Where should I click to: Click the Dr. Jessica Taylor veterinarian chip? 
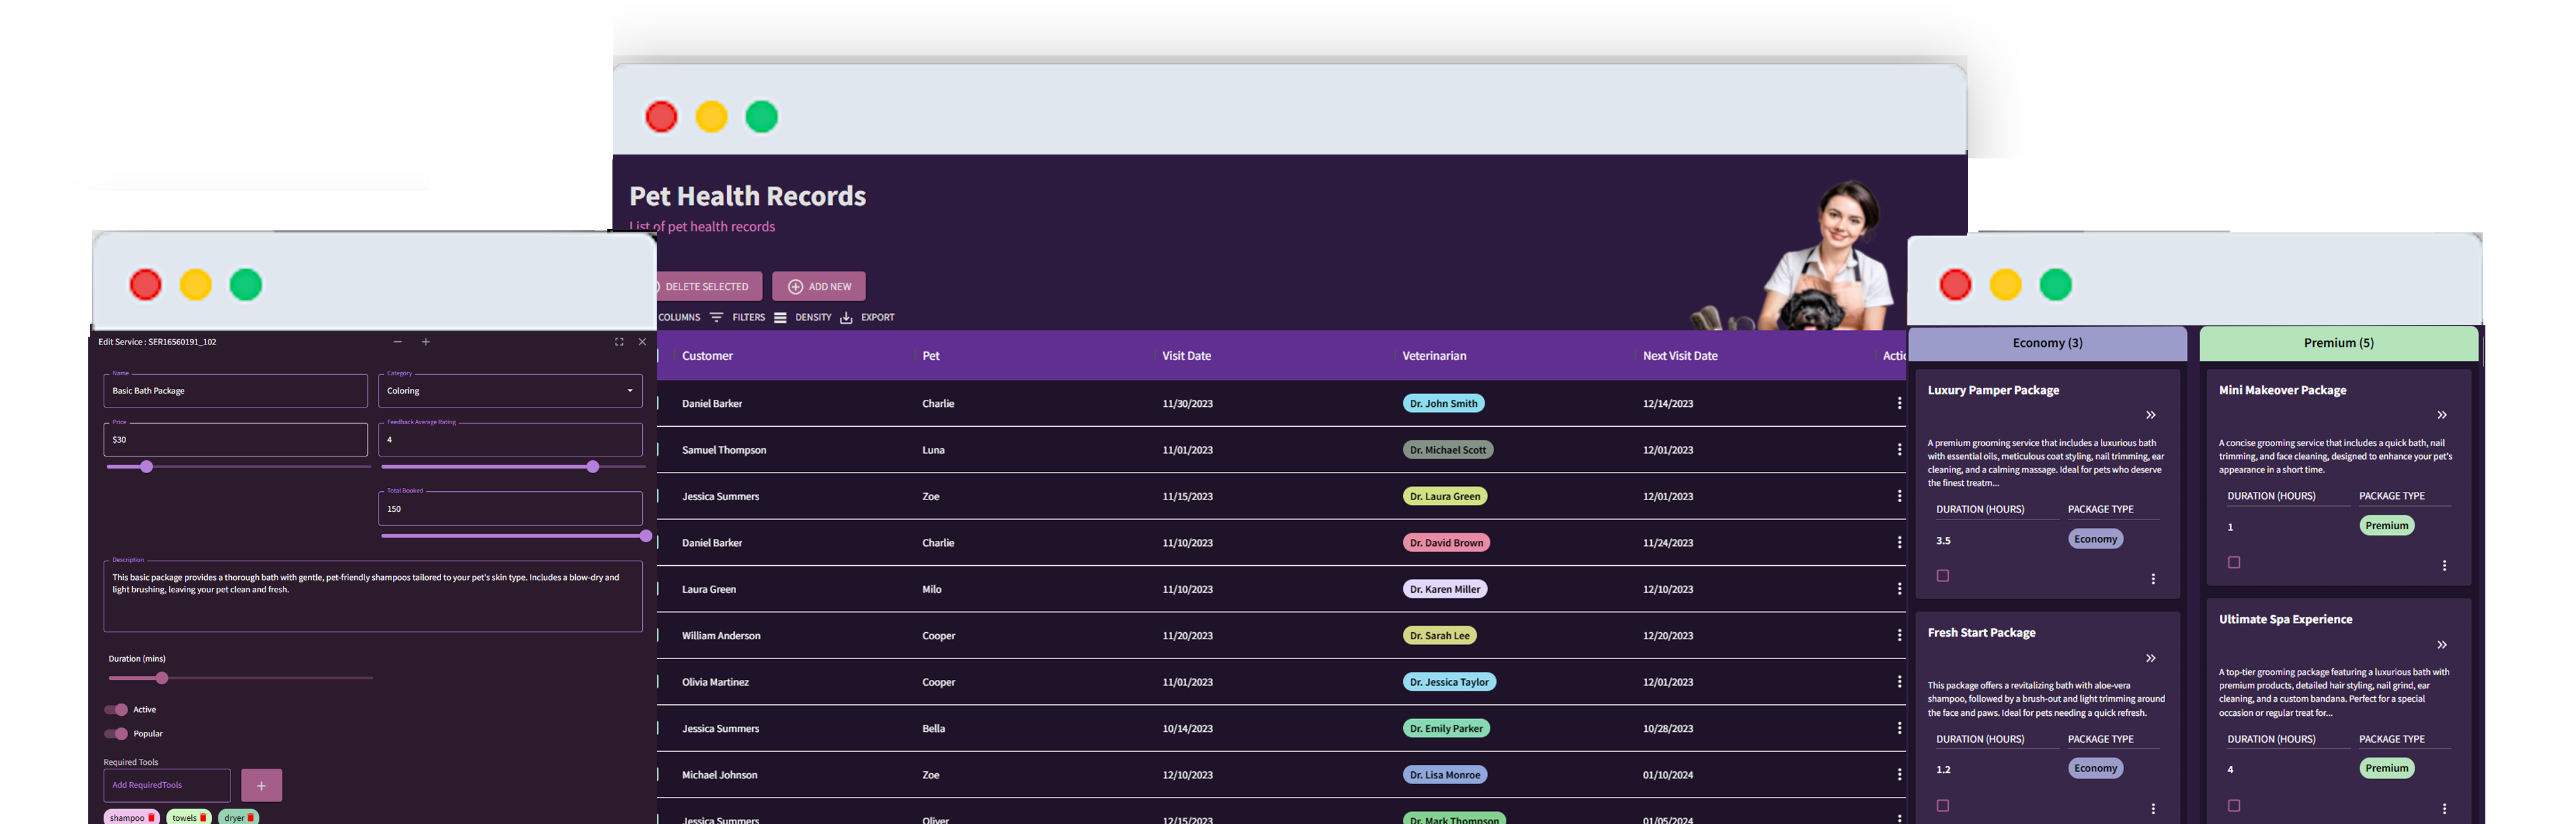(x=1449, y=682)
